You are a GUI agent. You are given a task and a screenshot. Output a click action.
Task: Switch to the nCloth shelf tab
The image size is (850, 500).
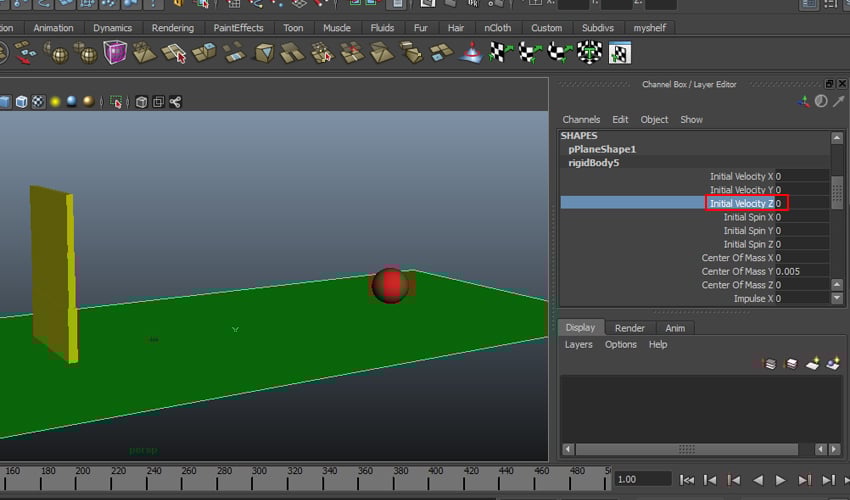[498, 28]
